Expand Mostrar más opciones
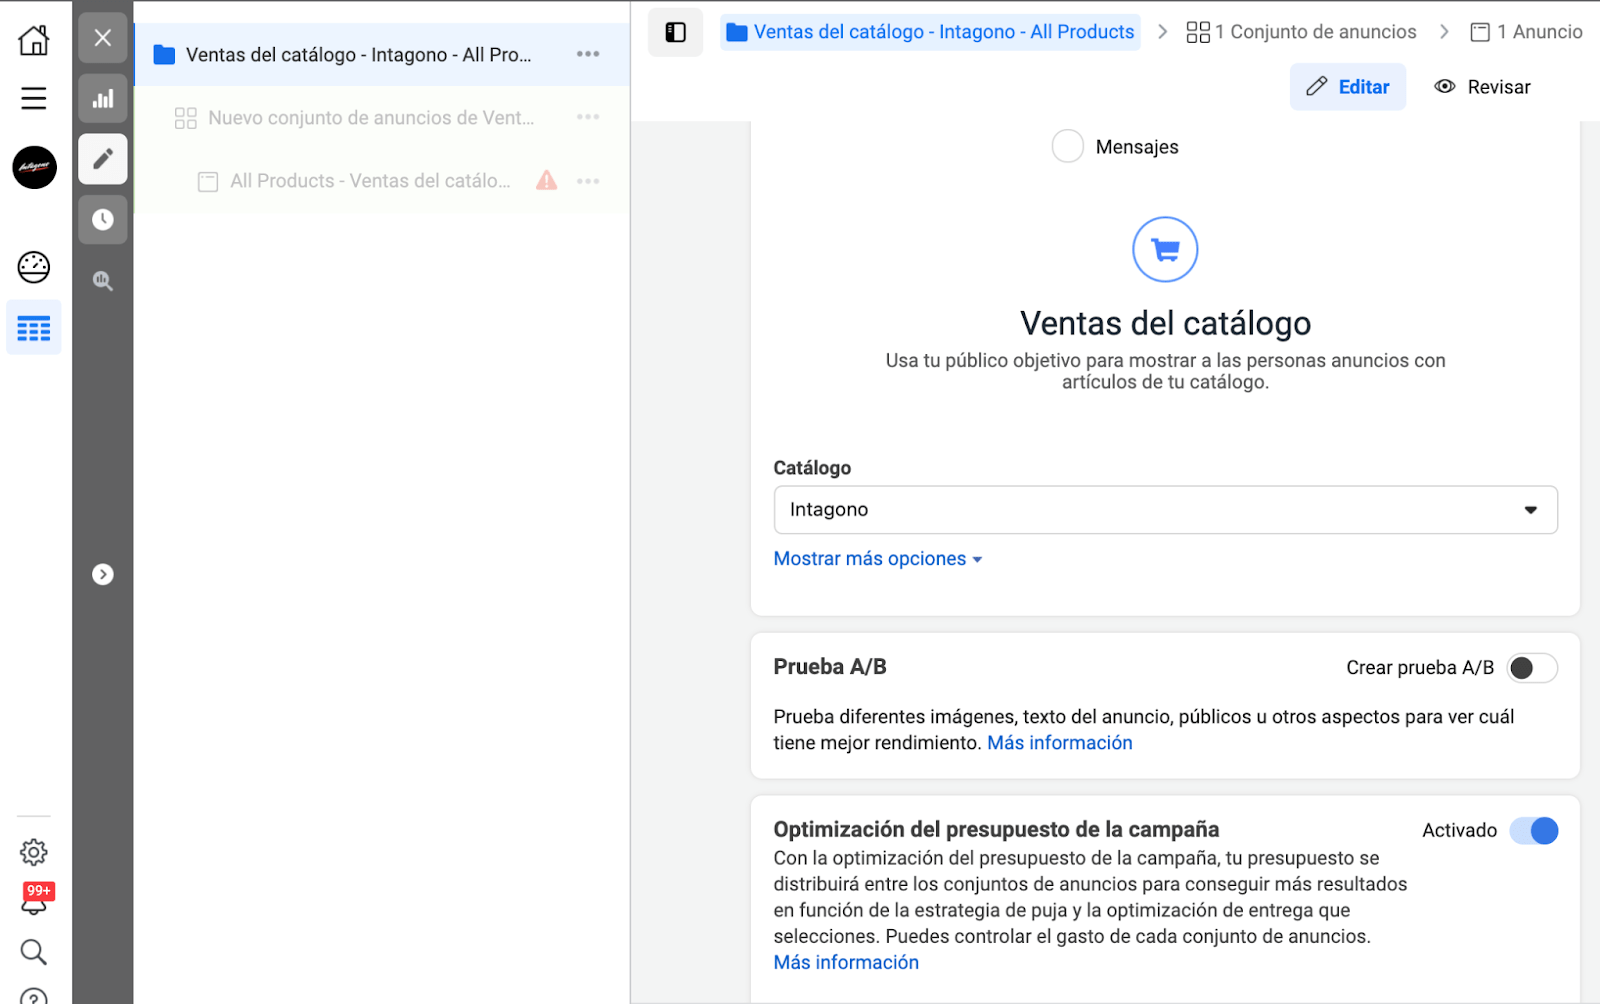Screen dimensions: 1600x1004 [x=878, y=559]
